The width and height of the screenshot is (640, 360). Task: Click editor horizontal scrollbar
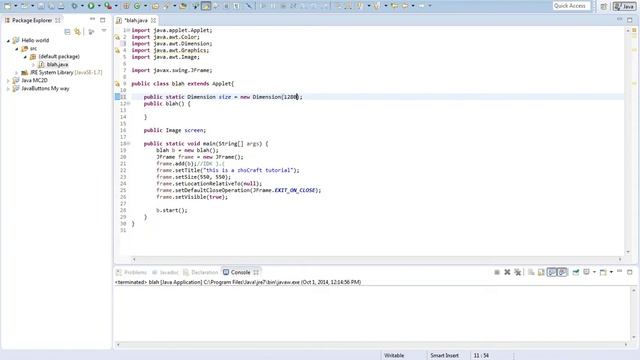(376, 259)
